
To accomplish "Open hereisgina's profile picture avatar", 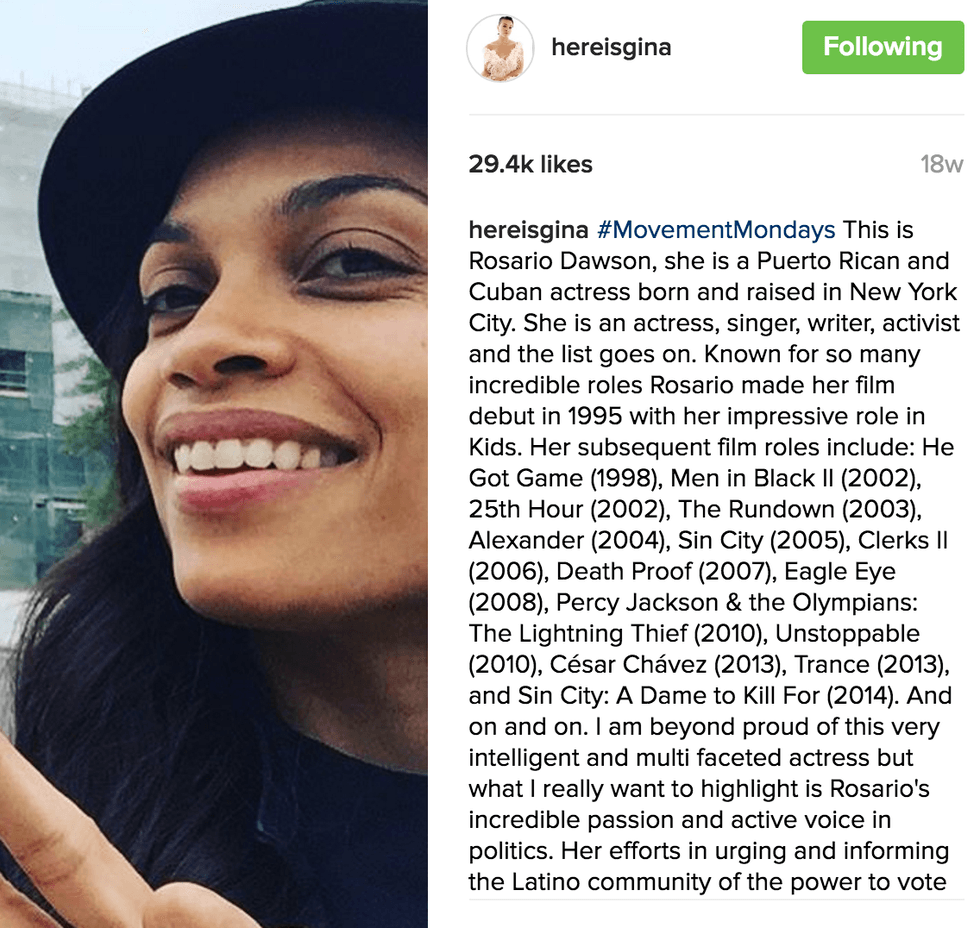I will 500,48.
